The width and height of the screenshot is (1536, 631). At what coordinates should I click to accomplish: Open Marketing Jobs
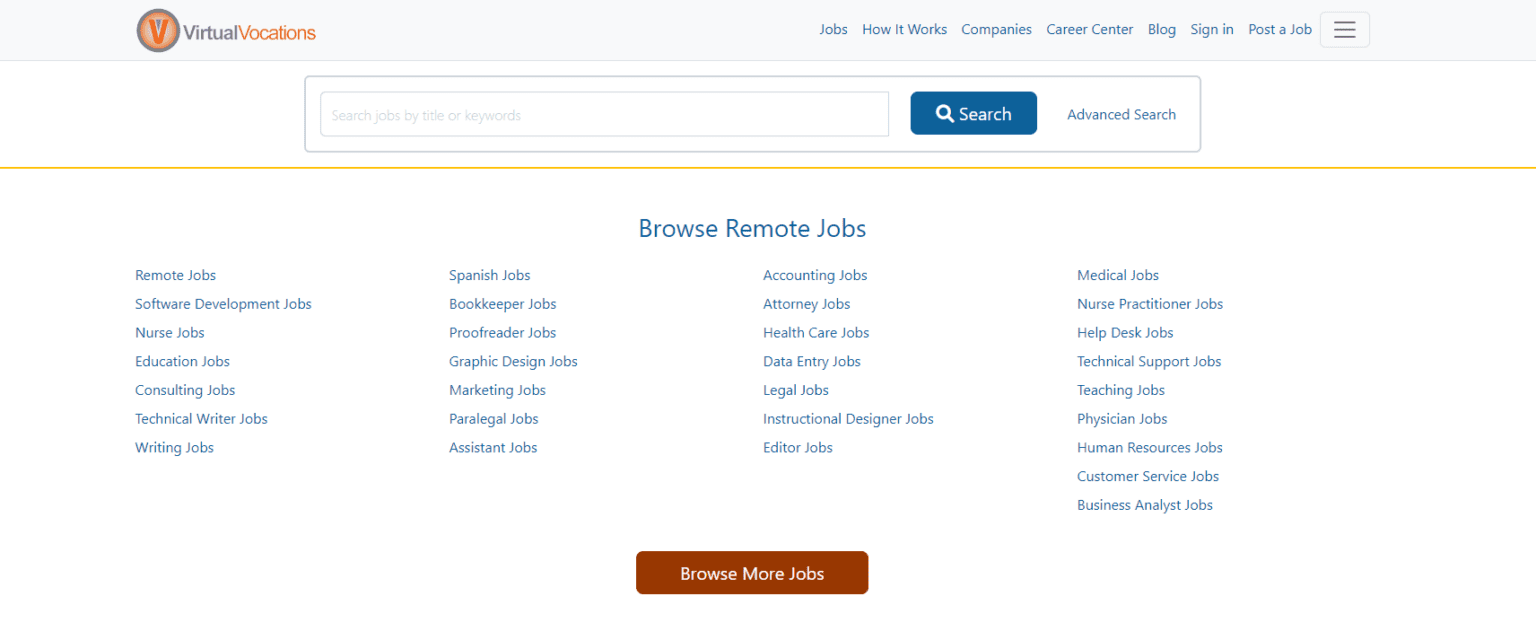tap(497, 390)
